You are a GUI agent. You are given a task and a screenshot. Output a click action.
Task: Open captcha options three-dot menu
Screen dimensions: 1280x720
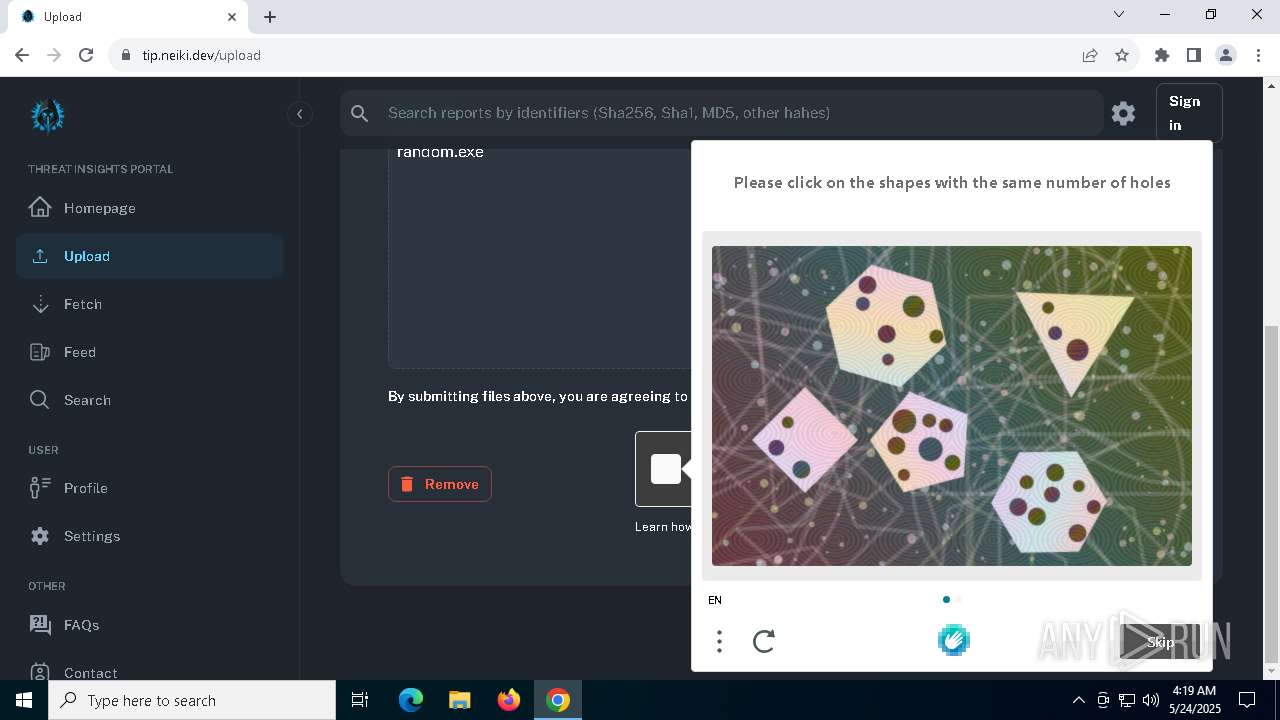[719, 641]
